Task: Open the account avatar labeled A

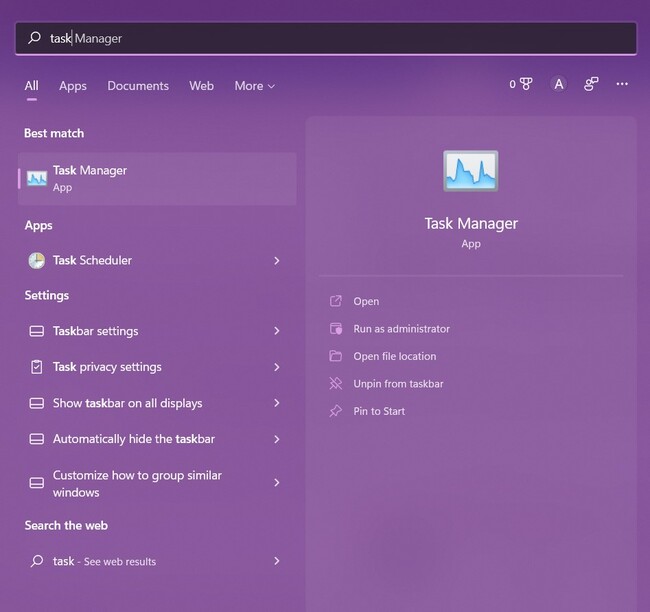Action: click(x=558, y=84)
